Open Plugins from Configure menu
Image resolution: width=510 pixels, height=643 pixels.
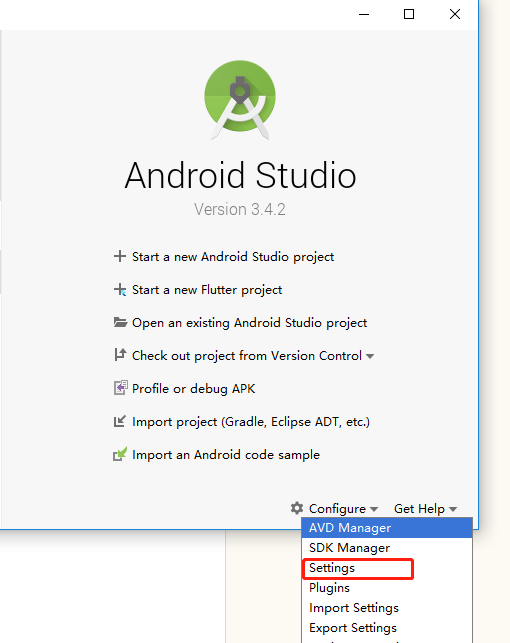[387, 588]
